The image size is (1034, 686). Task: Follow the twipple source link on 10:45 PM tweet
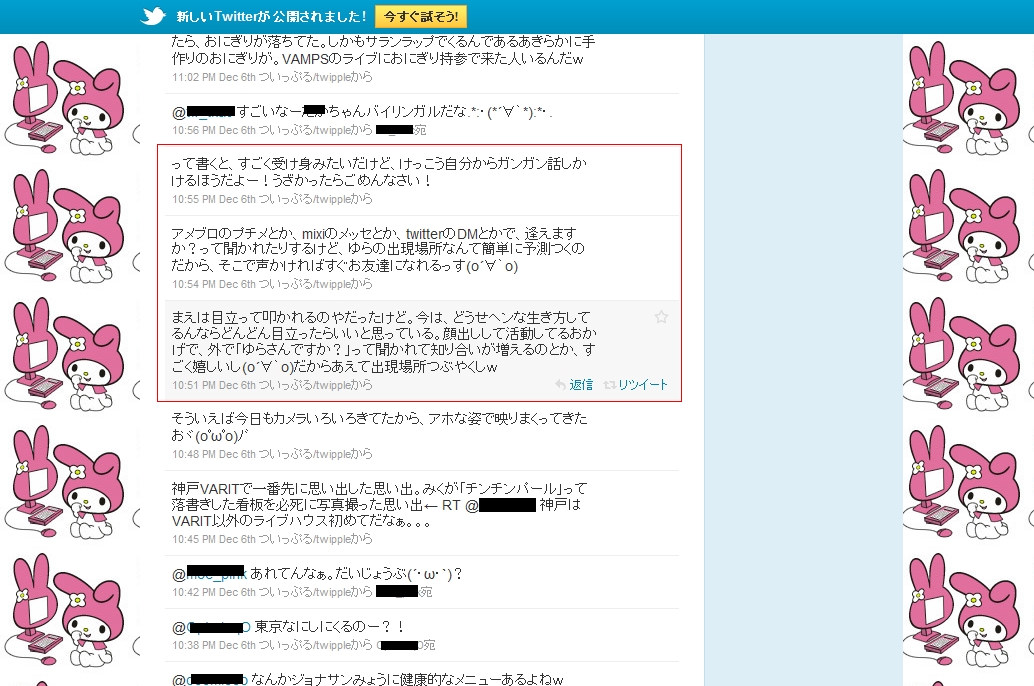point(305,540)
